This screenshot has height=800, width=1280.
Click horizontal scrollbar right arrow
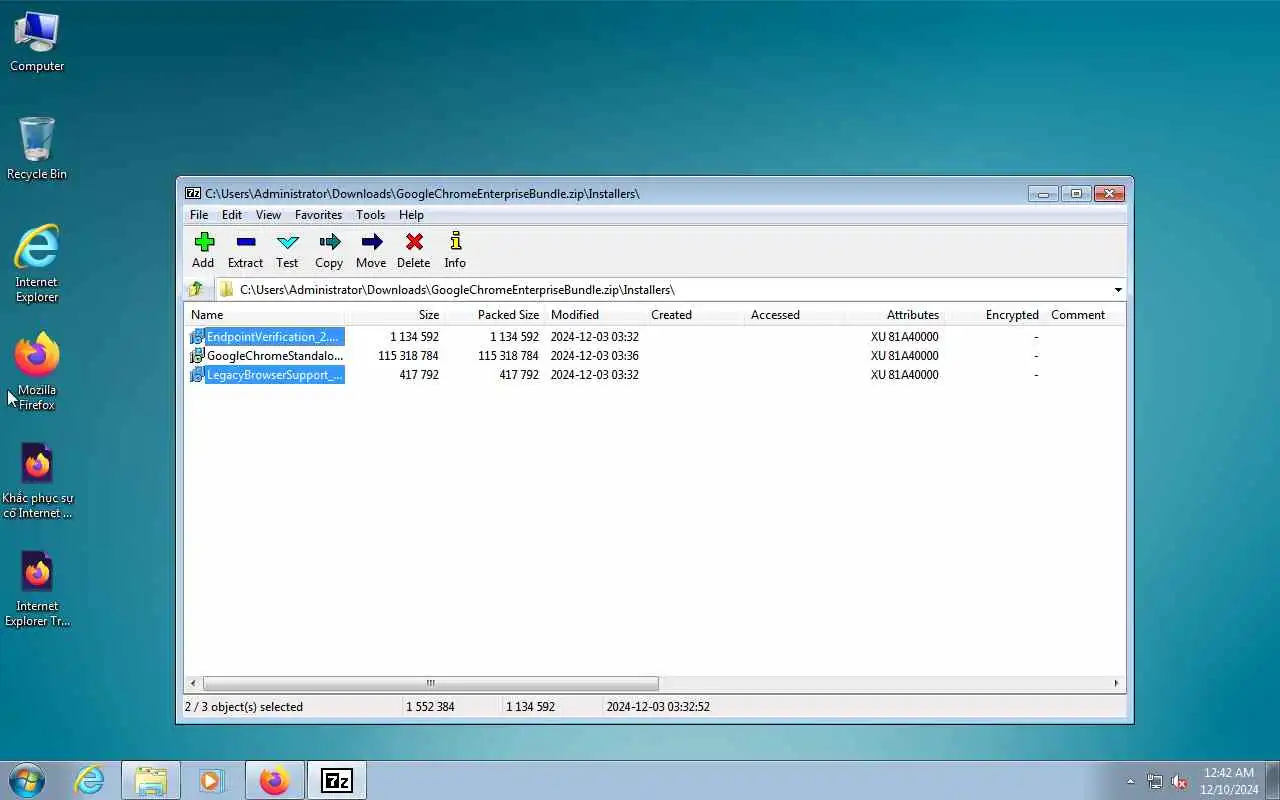click(x=1116, y=684)
